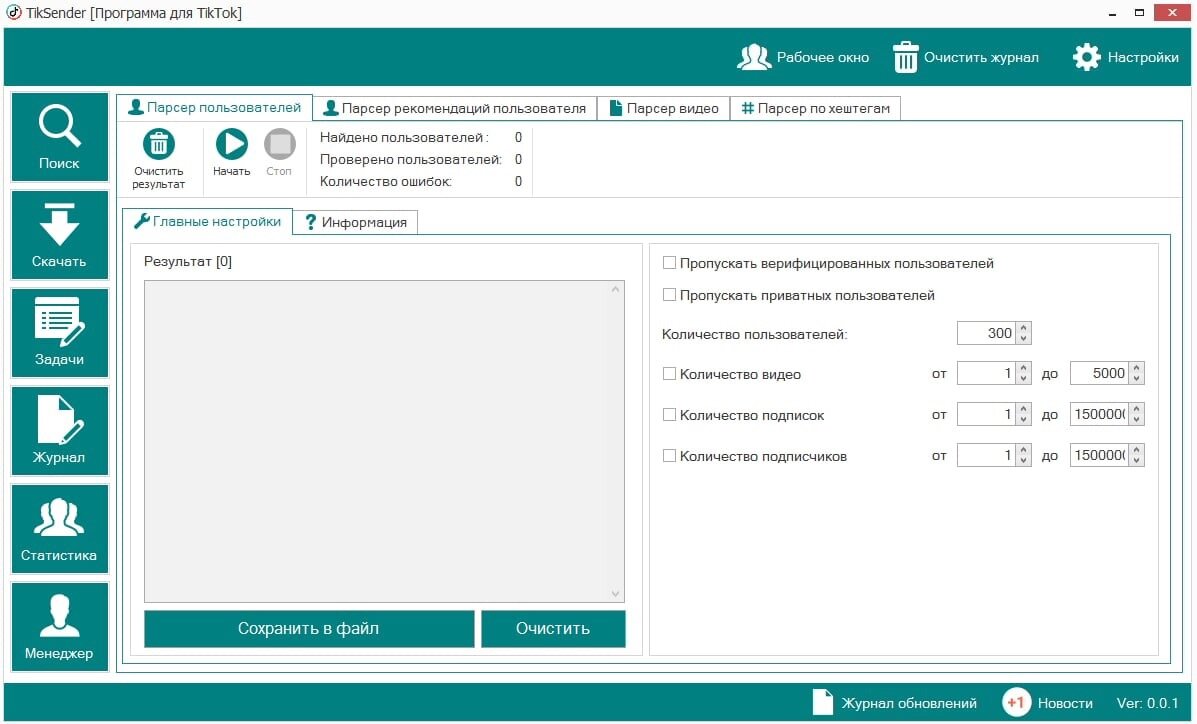Open the Информация tab
Viewport: 1197px width, 724px height.
click(356, 222)
